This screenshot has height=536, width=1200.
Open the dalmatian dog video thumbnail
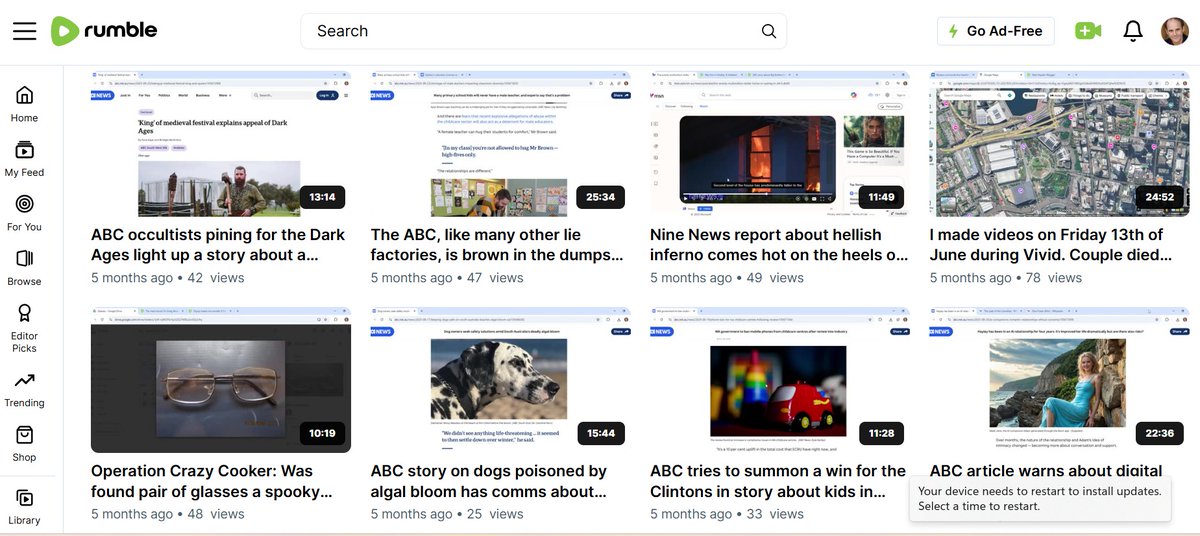pos(500,380)
